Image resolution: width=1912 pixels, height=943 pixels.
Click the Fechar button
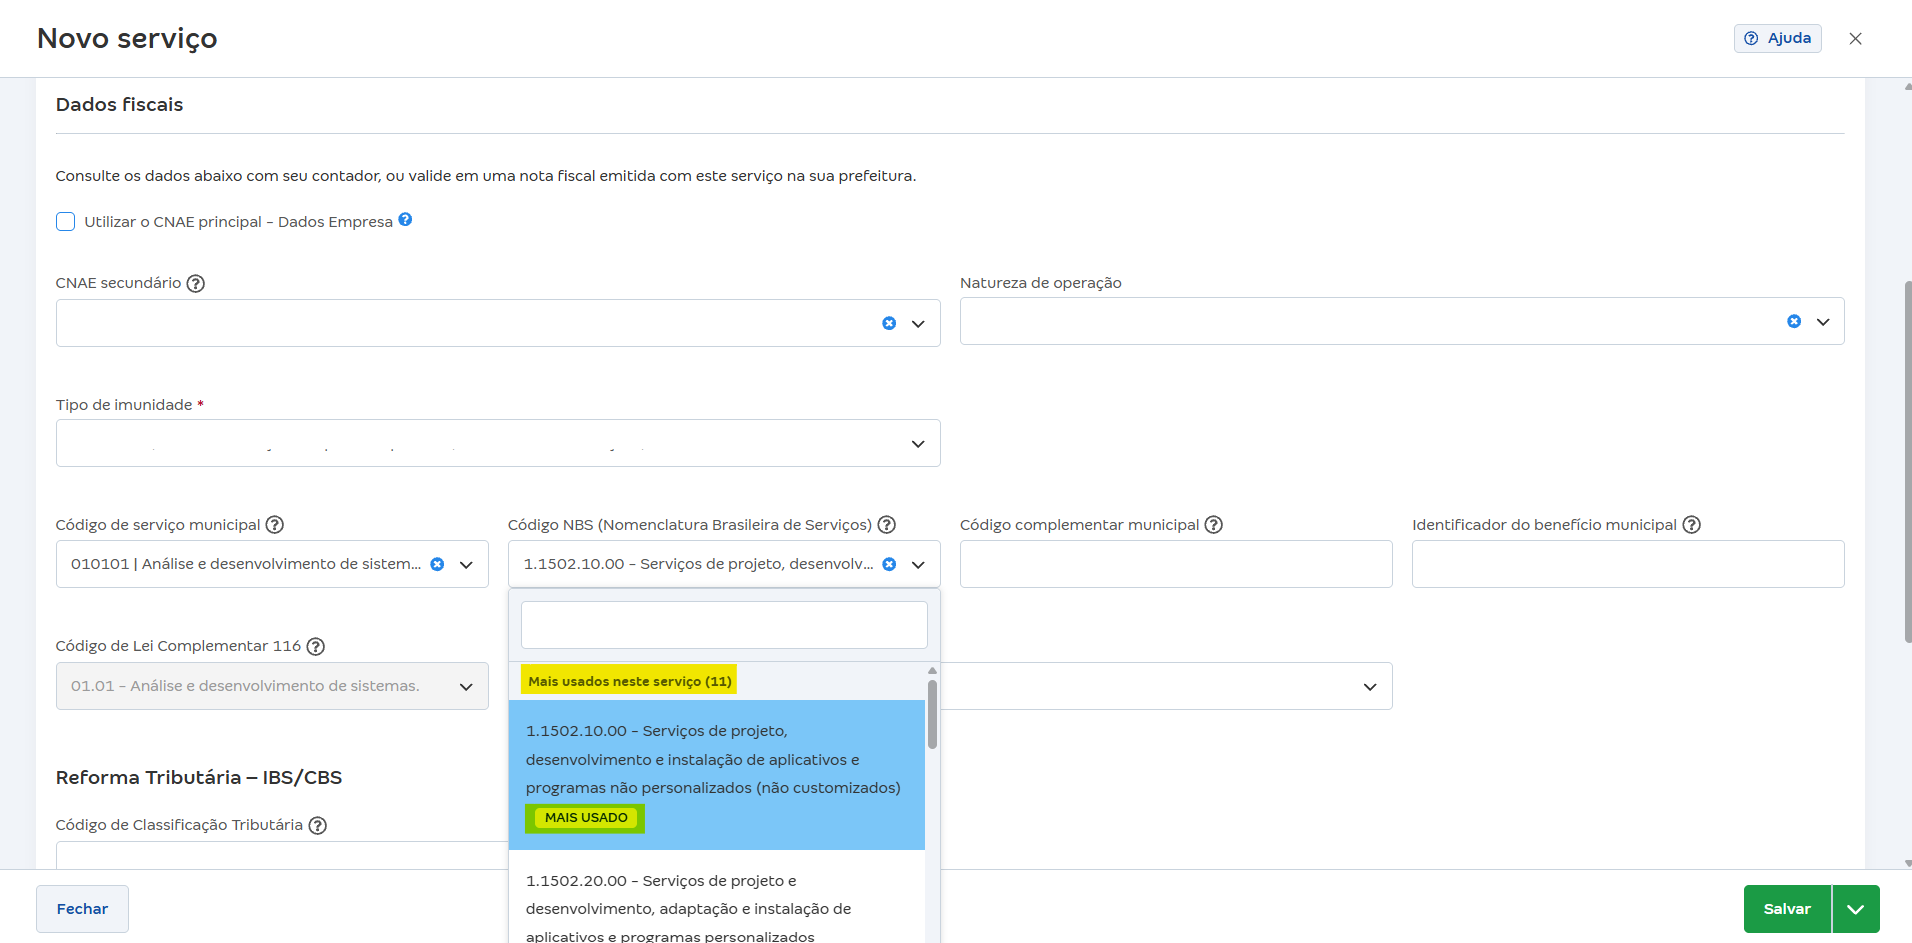(x=82, y=909)
